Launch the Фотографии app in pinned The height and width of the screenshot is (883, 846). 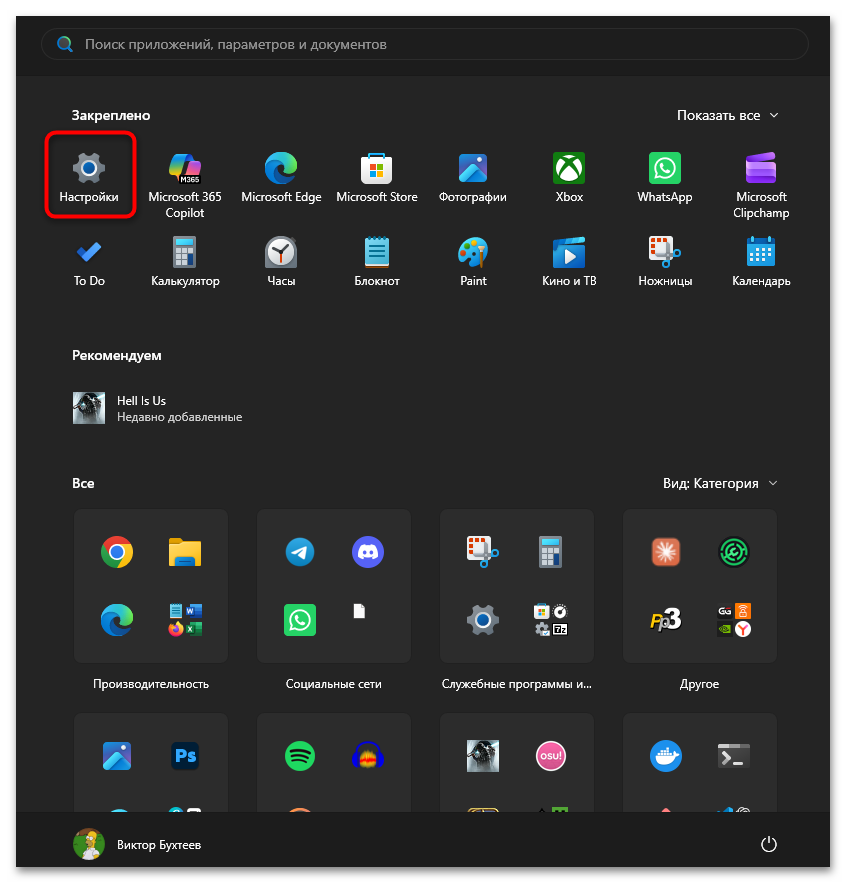pyautogui.click(x=473, y=176)
